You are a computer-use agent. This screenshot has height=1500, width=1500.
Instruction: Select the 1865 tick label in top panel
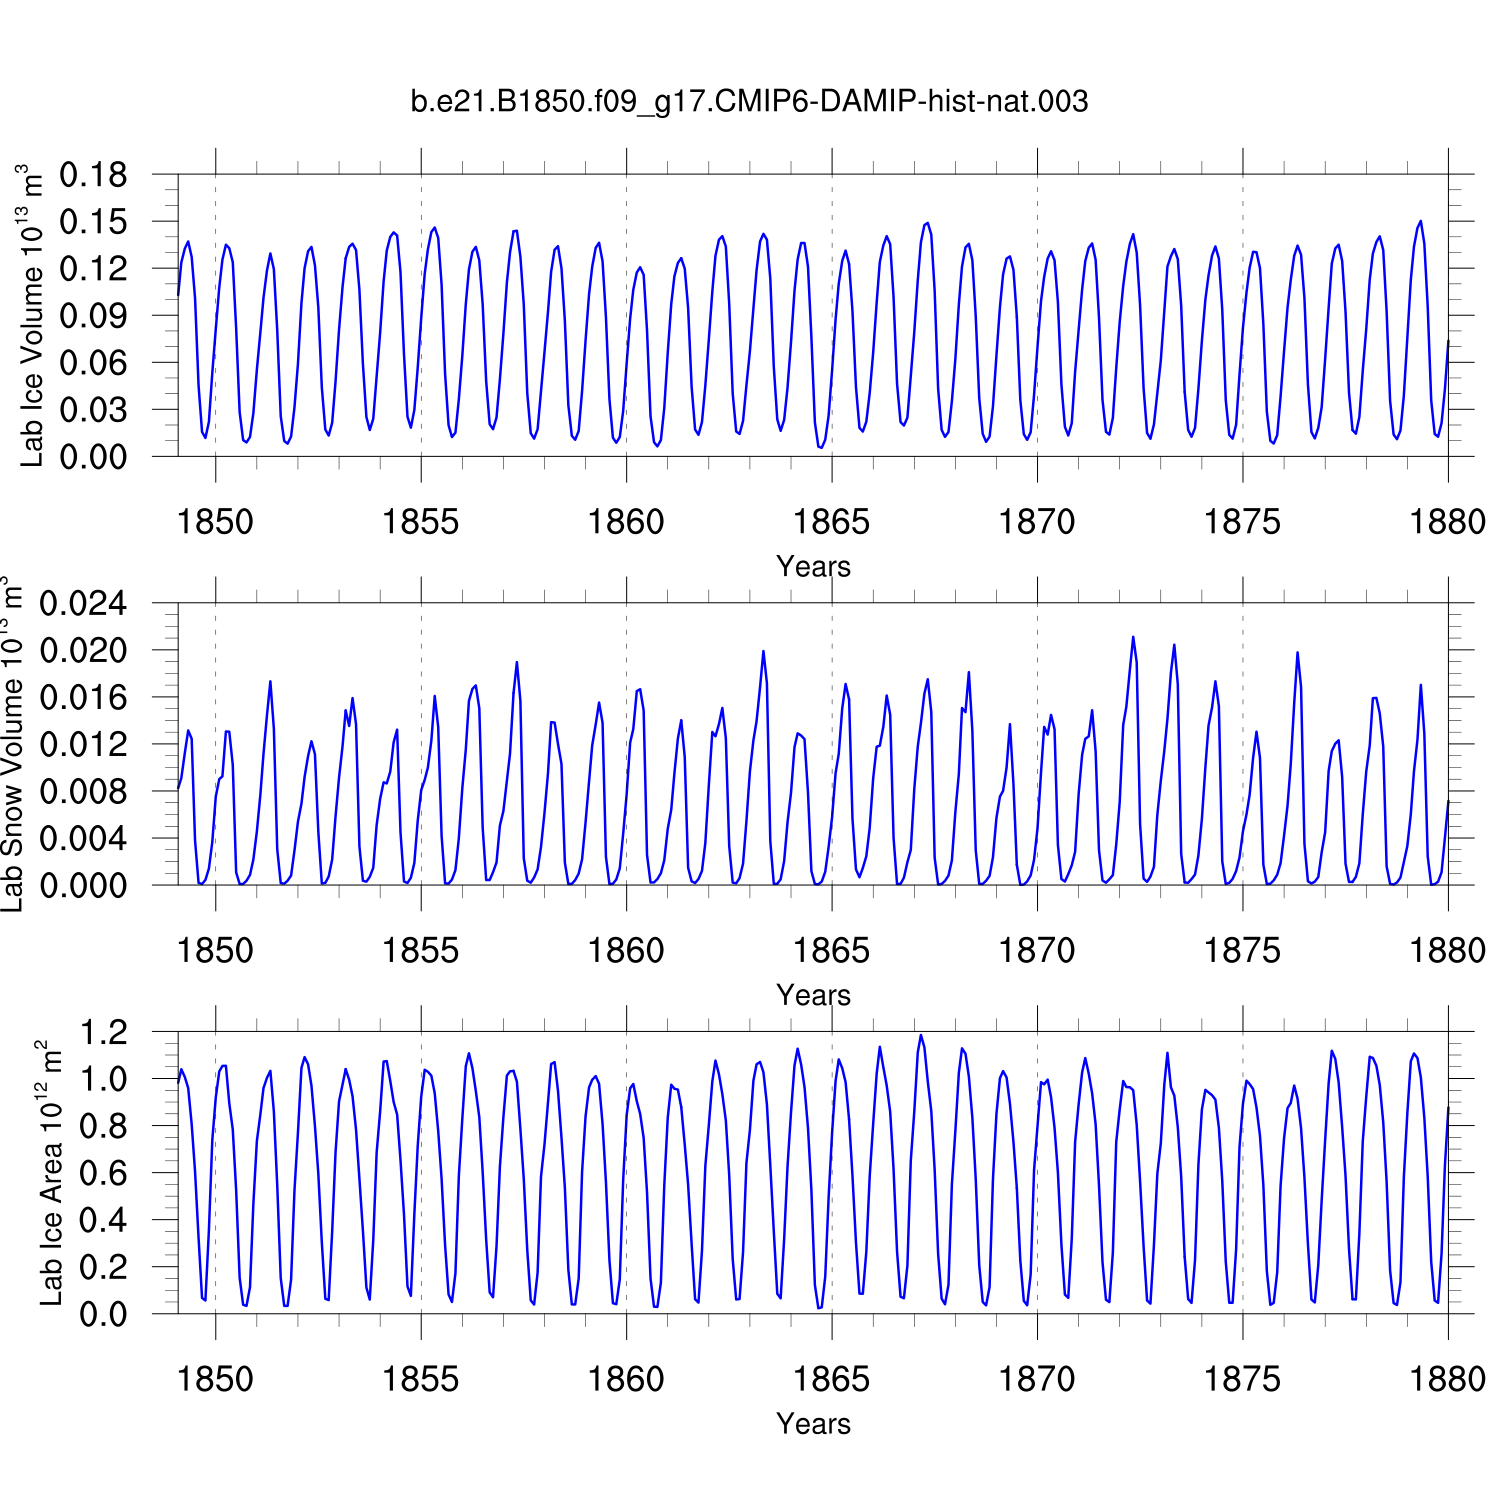pos(831,522)
